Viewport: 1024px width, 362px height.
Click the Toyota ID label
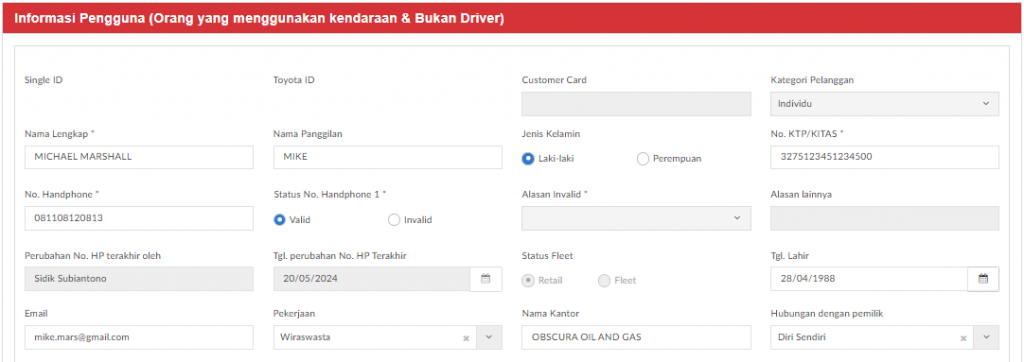coord(294,80)
